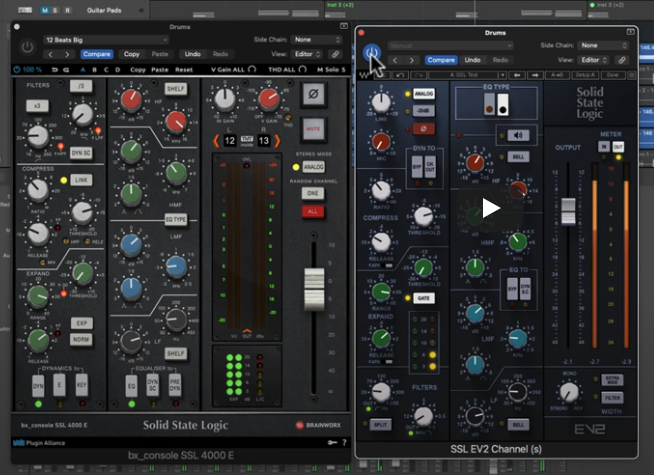Toggle the bx_console plugin power button

(26, 46)
